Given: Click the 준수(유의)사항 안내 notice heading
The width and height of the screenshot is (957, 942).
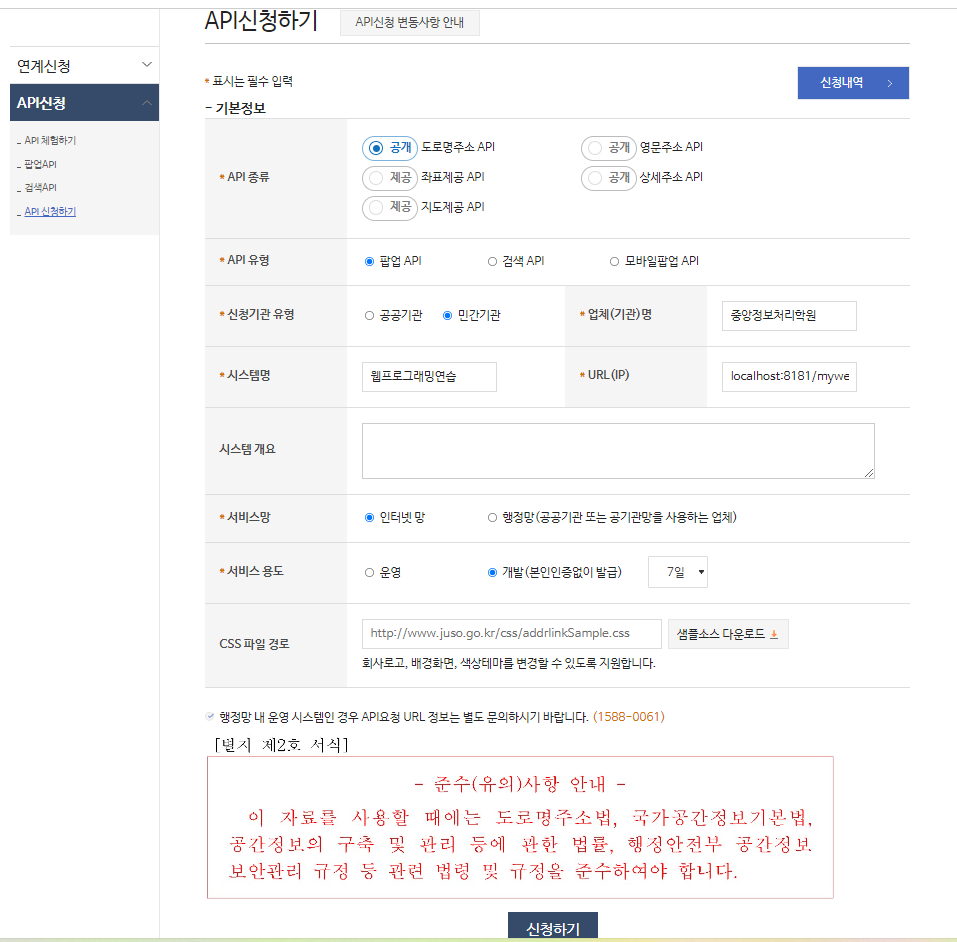Looking at the screenshot, I should point(520,784).
